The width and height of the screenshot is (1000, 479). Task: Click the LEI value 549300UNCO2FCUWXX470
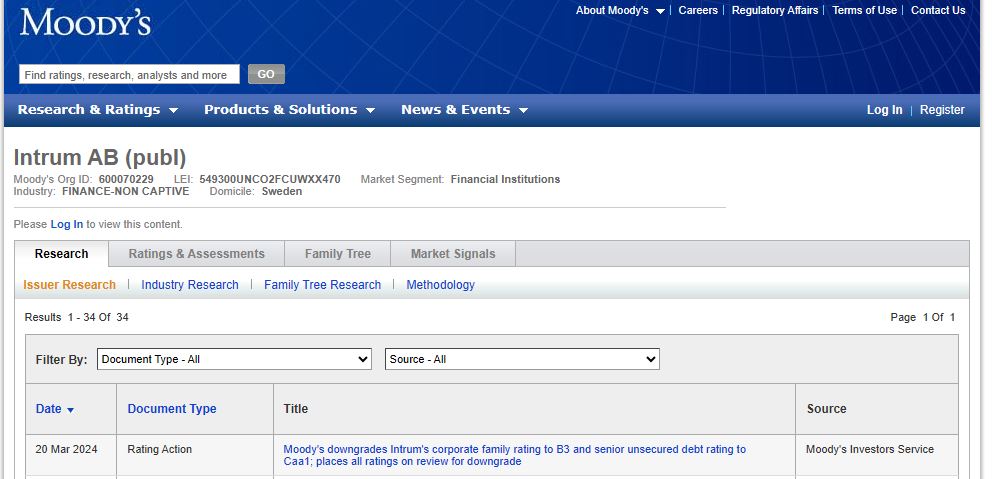270,179
